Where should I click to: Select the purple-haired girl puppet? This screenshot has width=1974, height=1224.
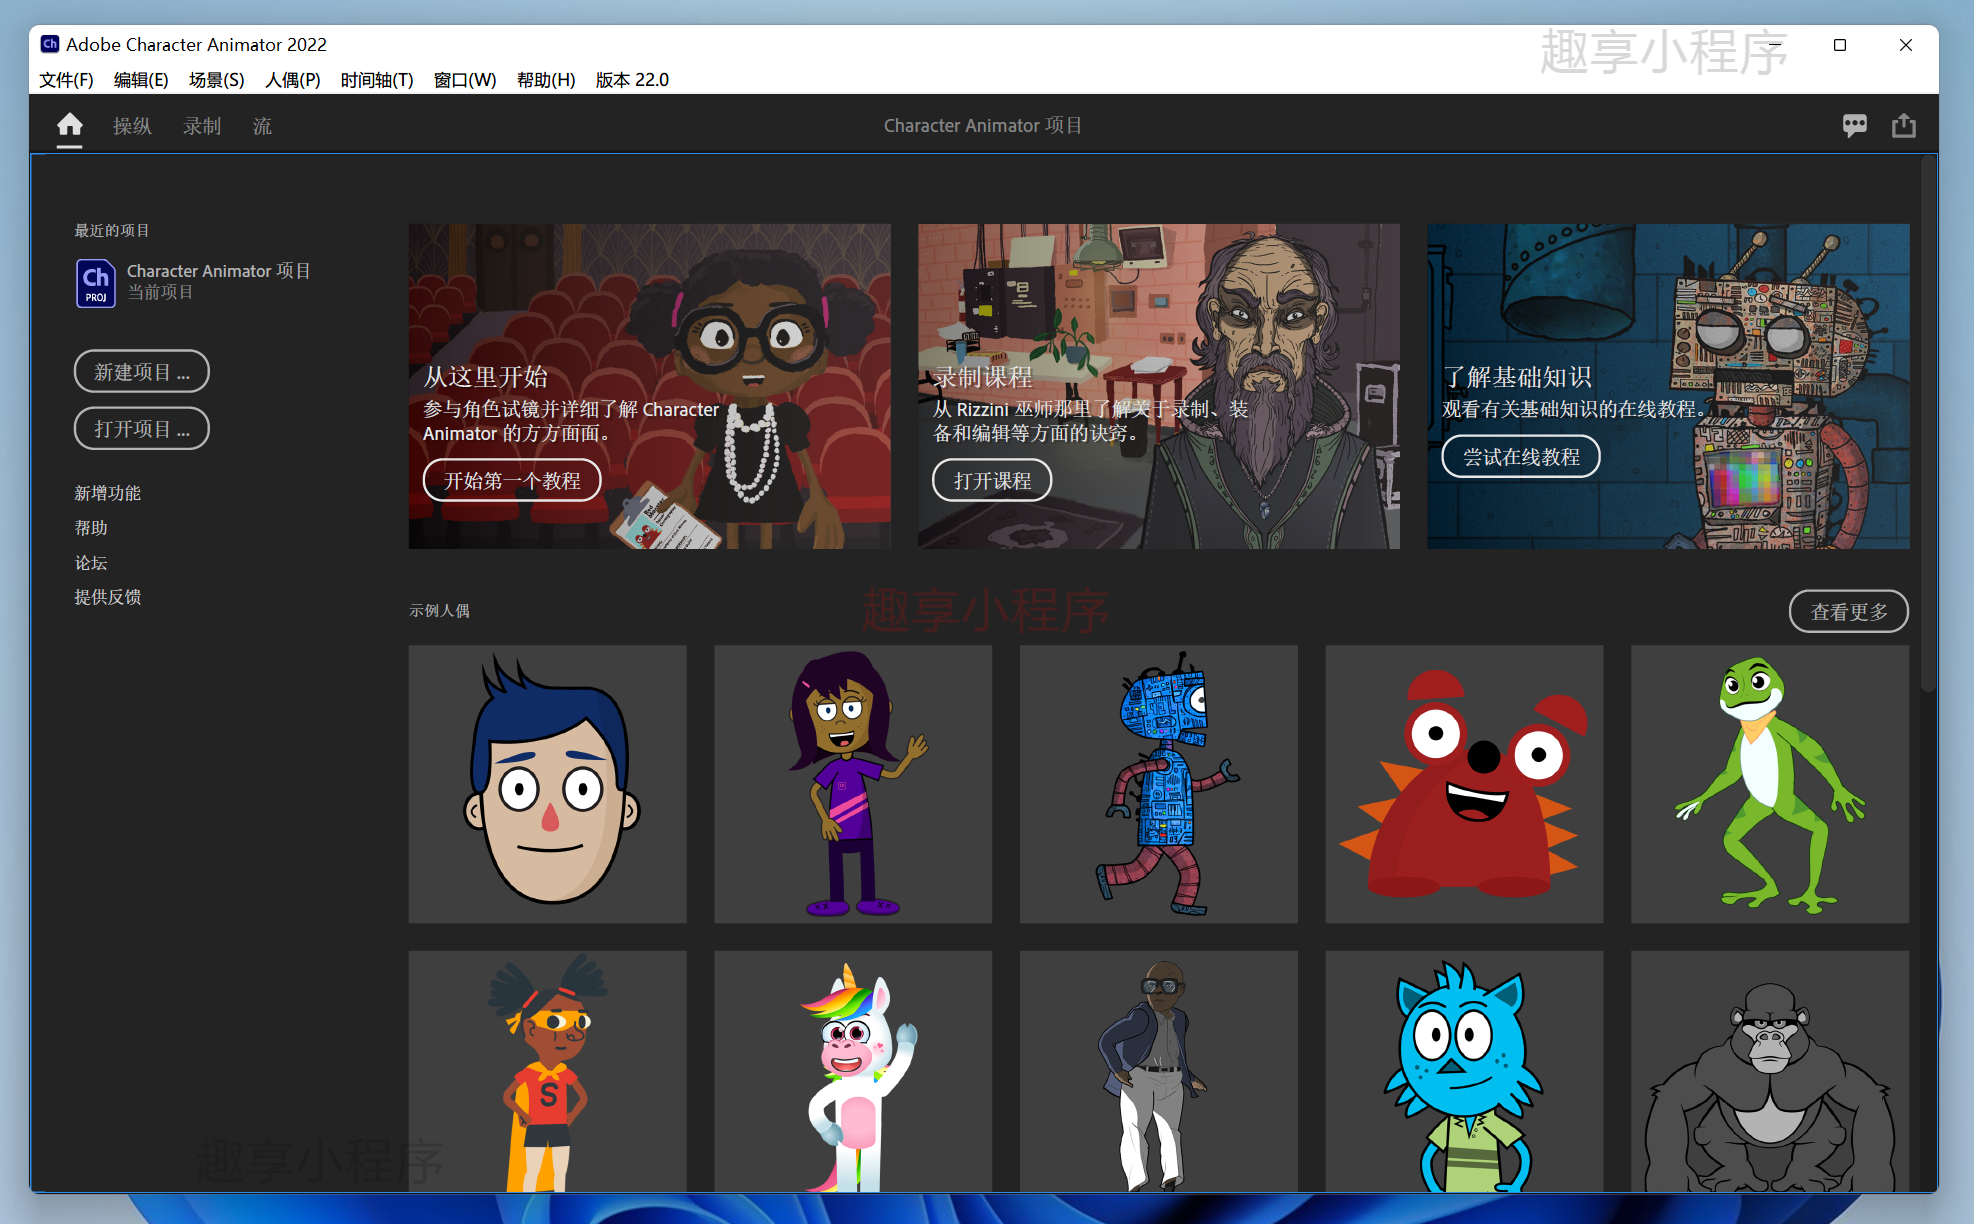[x=853, y=784]
